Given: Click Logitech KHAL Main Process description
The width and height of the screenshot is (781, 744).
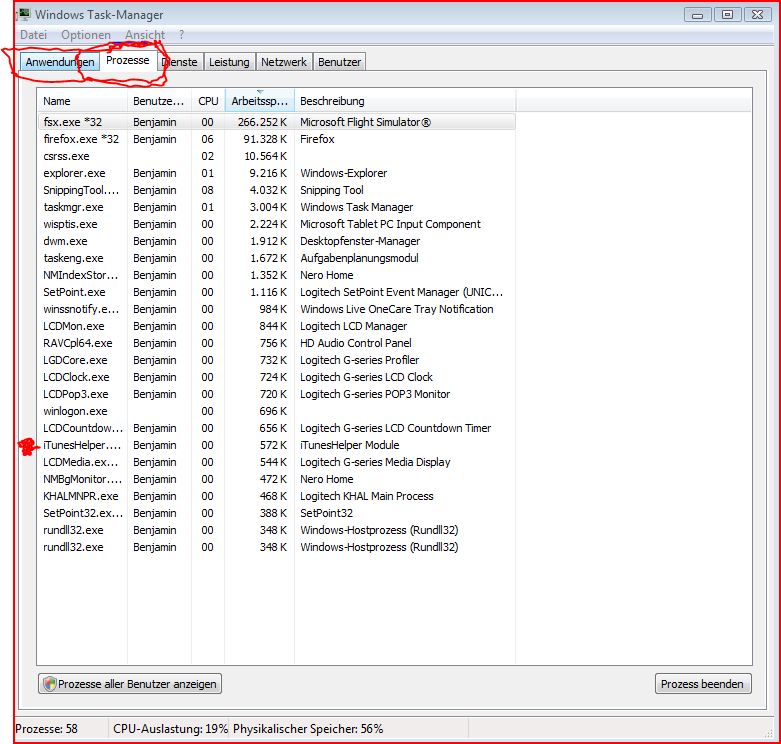Looking at the screenshot, I should pyautogui.click(x=367, y=496).
